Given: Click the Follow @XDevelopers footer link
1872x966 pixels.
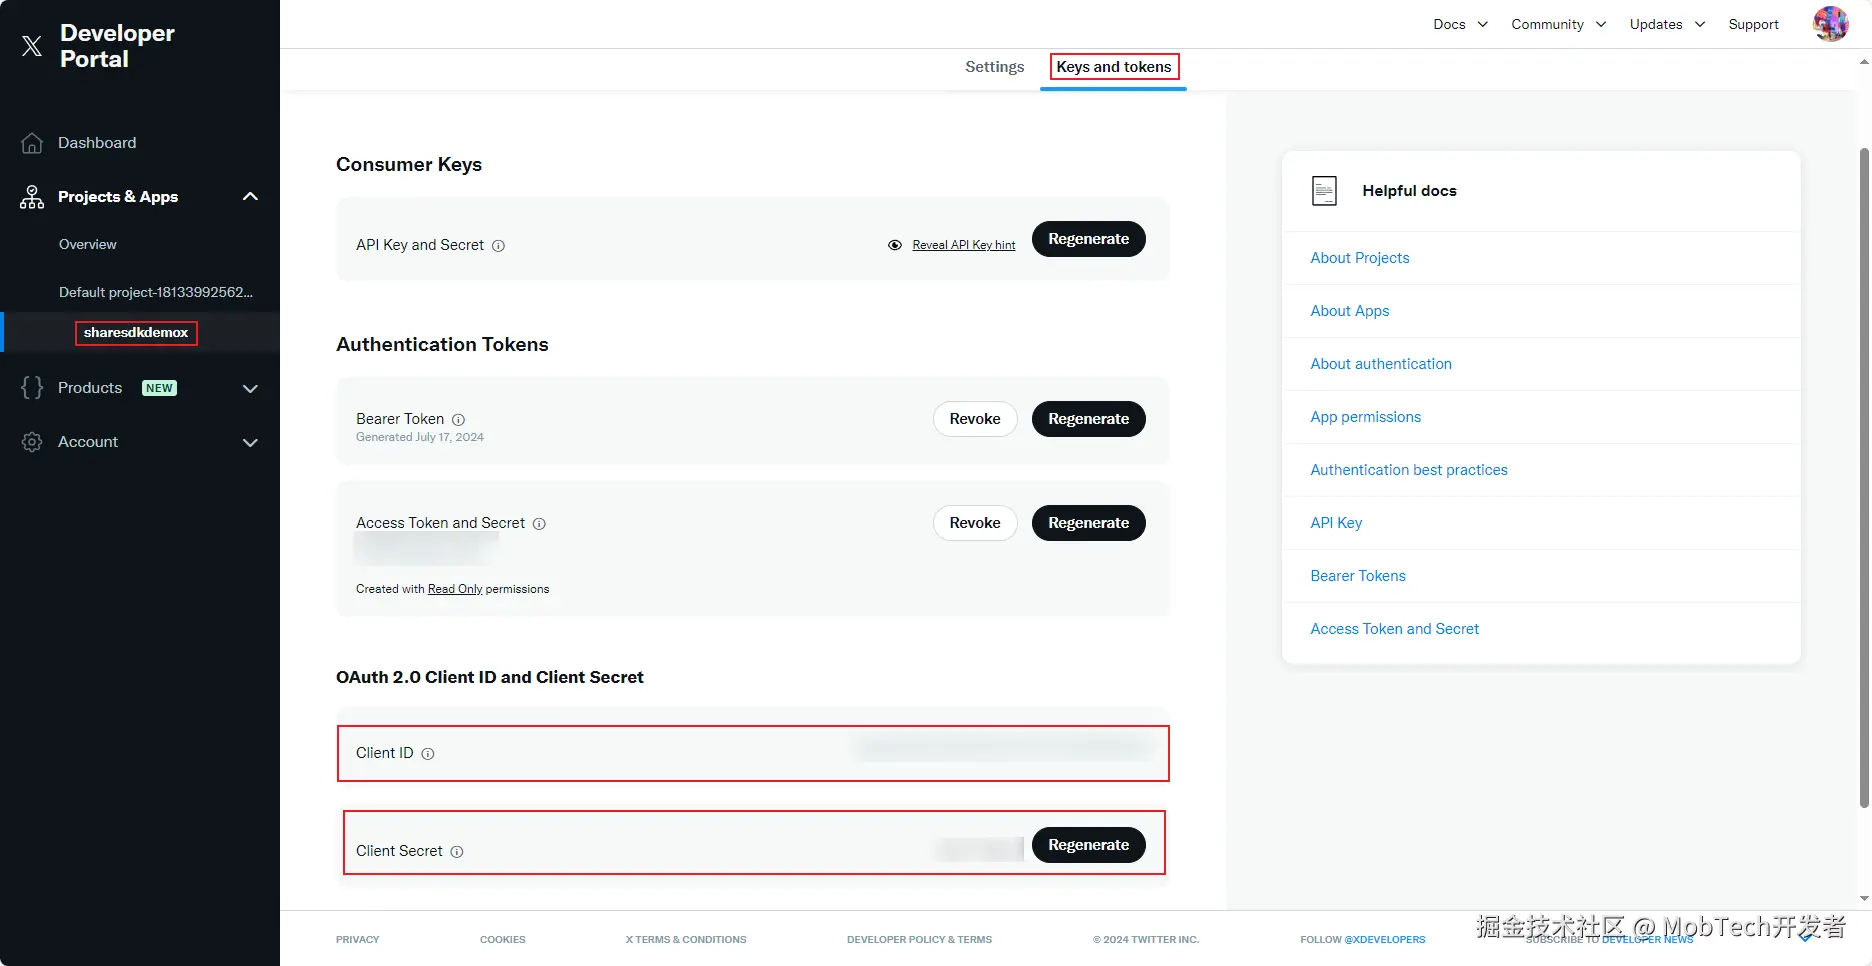Looking at the screenshot, I should coord(1363,940).
